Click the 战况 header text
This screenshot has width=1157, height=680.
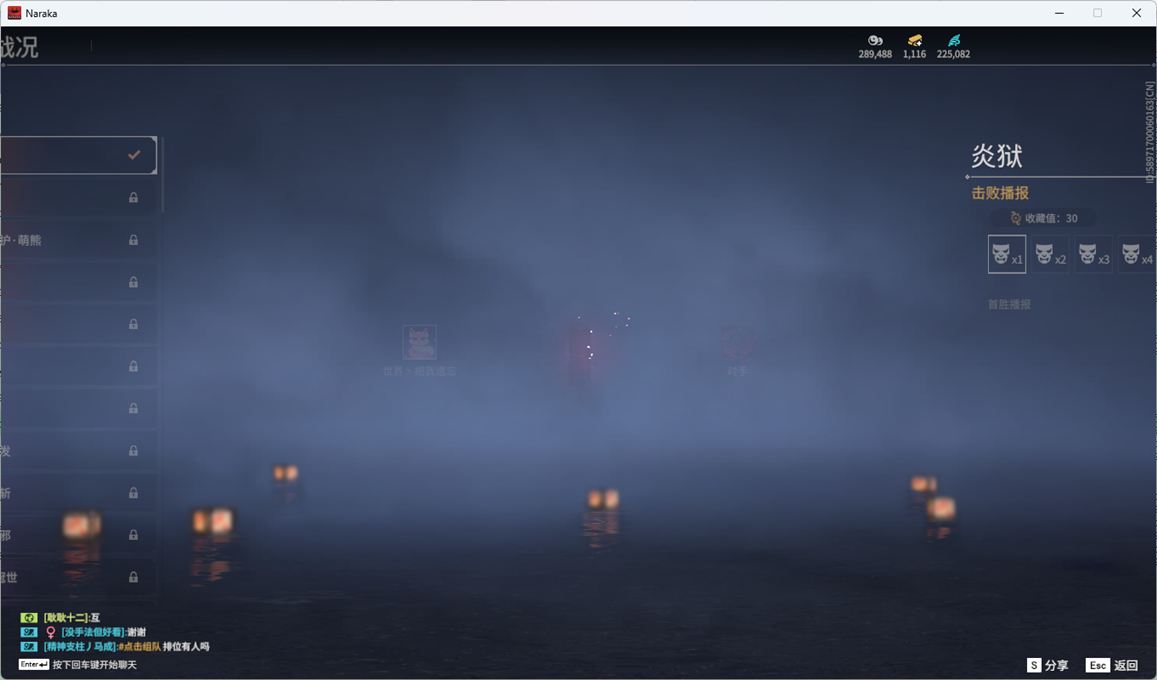click(18, 47)
